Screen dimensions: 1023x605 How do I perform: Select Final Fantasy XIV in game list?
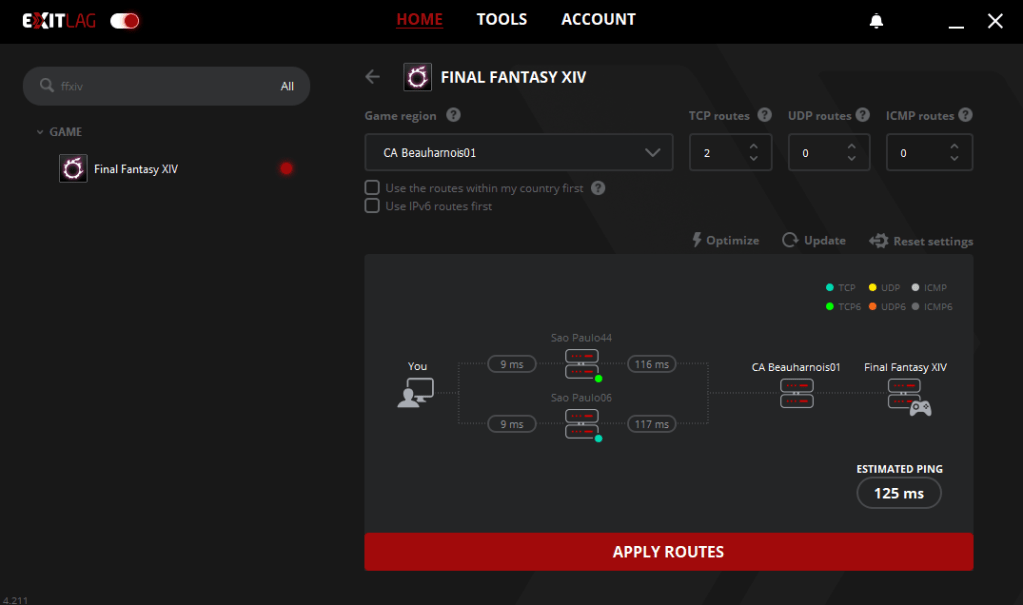pyautogui.click(x=136, y=169)
